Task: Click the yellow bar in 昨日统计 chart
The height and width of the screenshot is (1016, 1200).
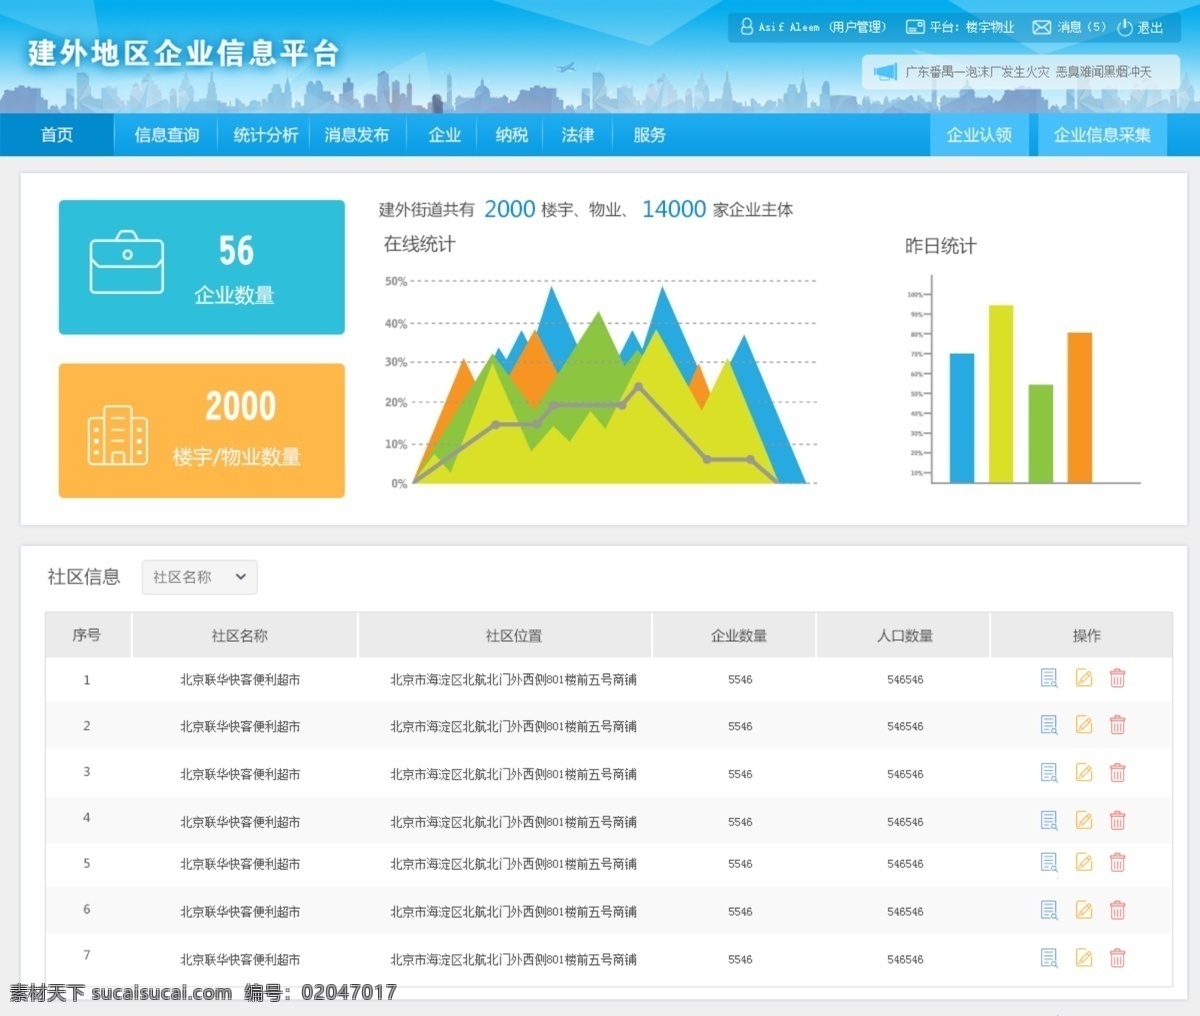Action: coord(1001,394)
